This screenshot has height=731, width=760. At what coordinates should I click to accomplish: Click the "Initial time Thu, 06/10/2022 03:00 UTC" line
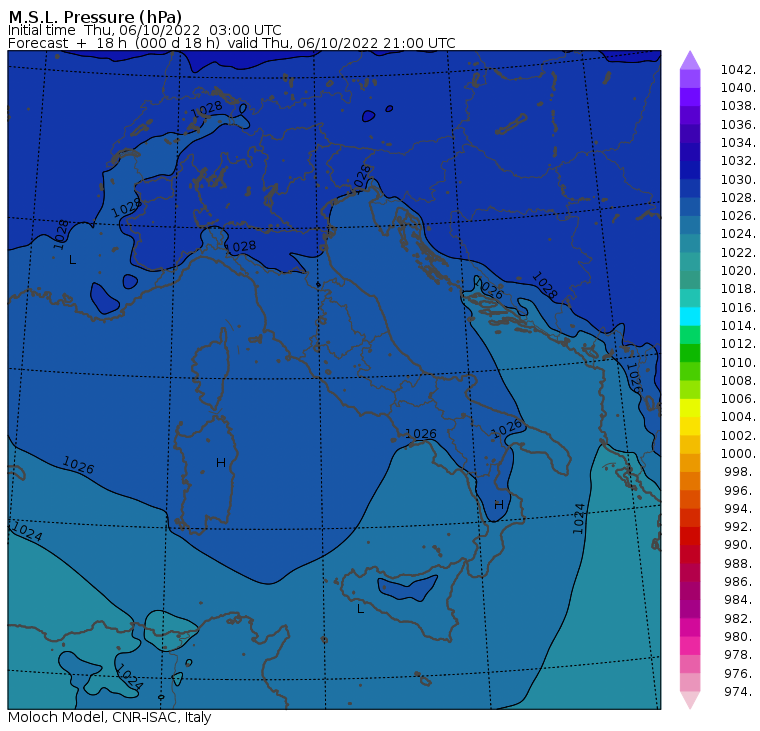pos(144,30)
